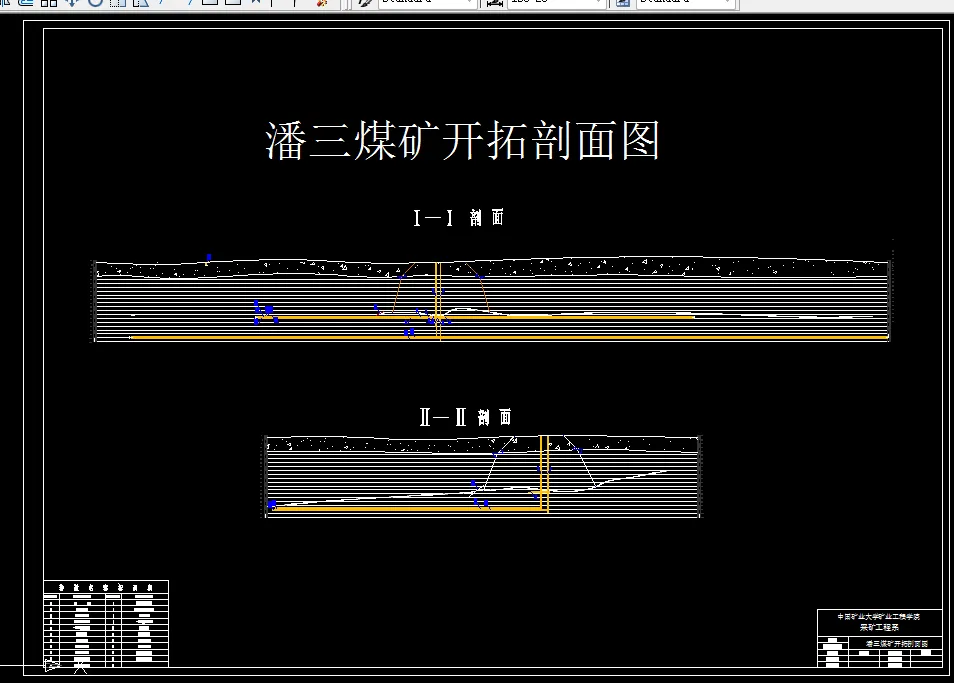Click the circle drawing tool icon
954x683 pixels.
pos(93,5)
